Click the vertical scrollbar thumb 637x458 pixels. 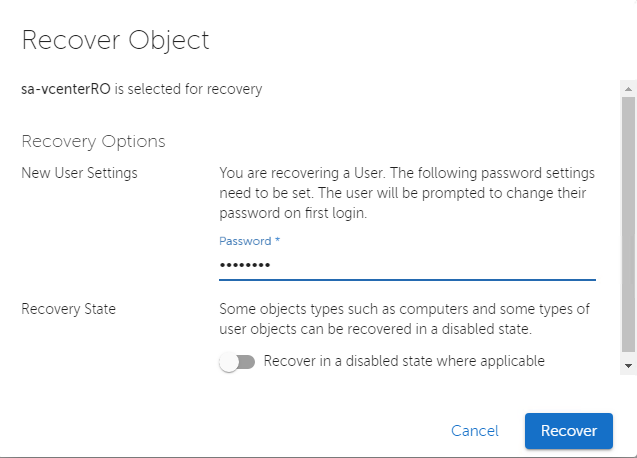click(x=628, y=224)
